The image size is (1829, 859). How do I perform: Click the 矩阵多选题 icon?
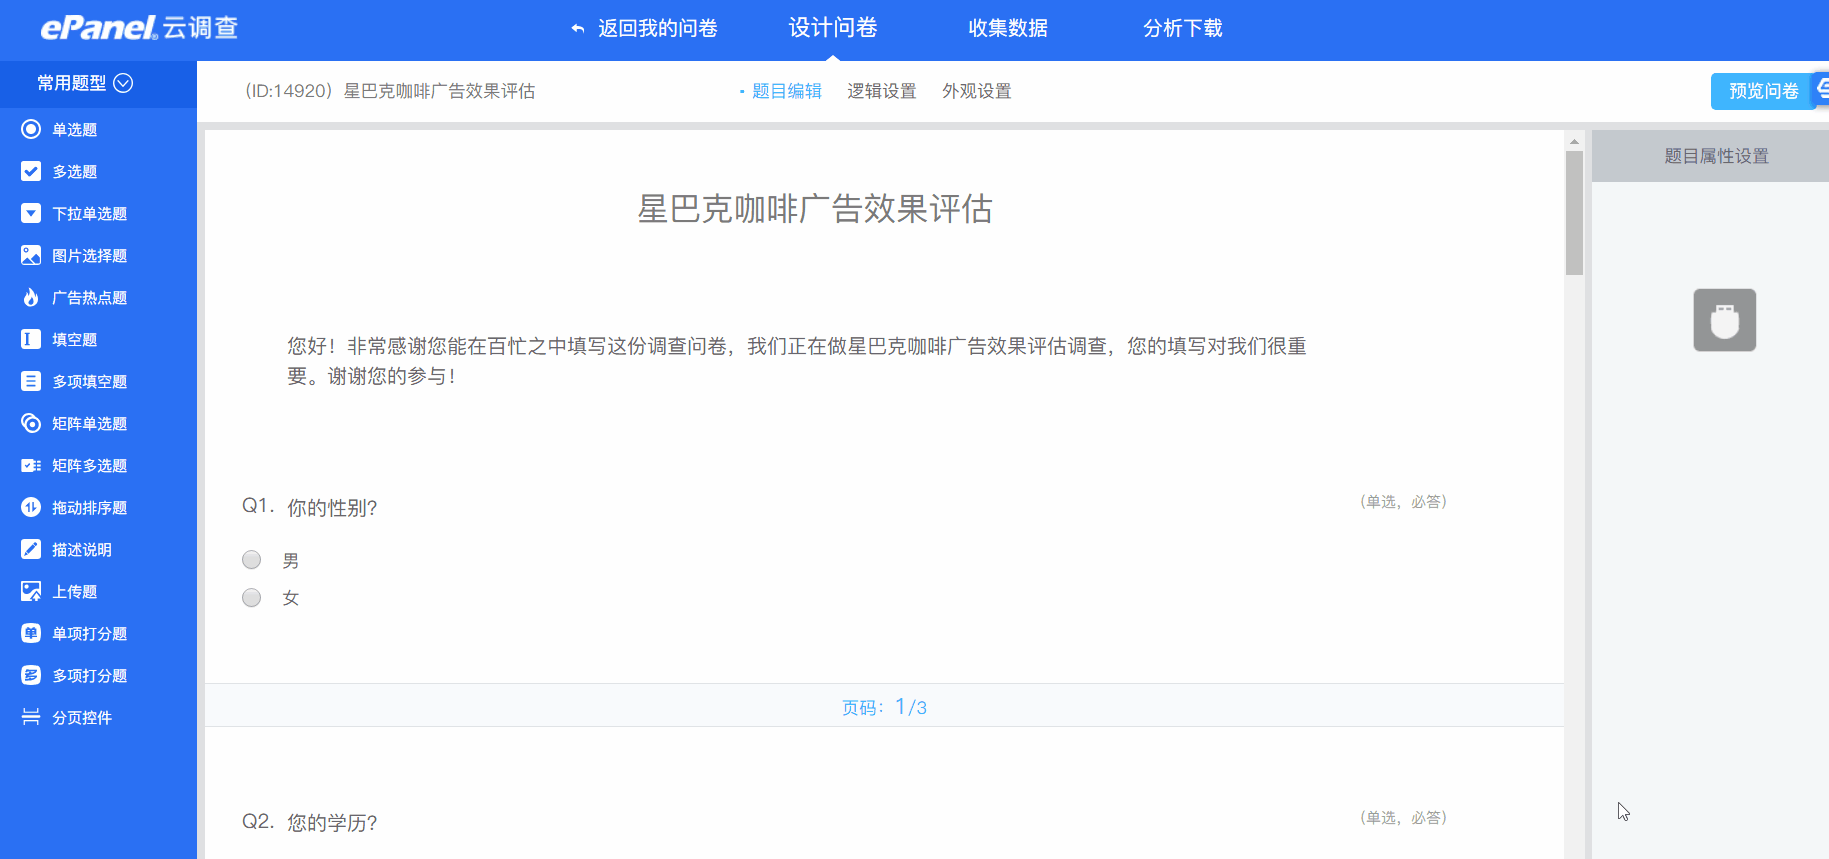(x=31, y=465)
